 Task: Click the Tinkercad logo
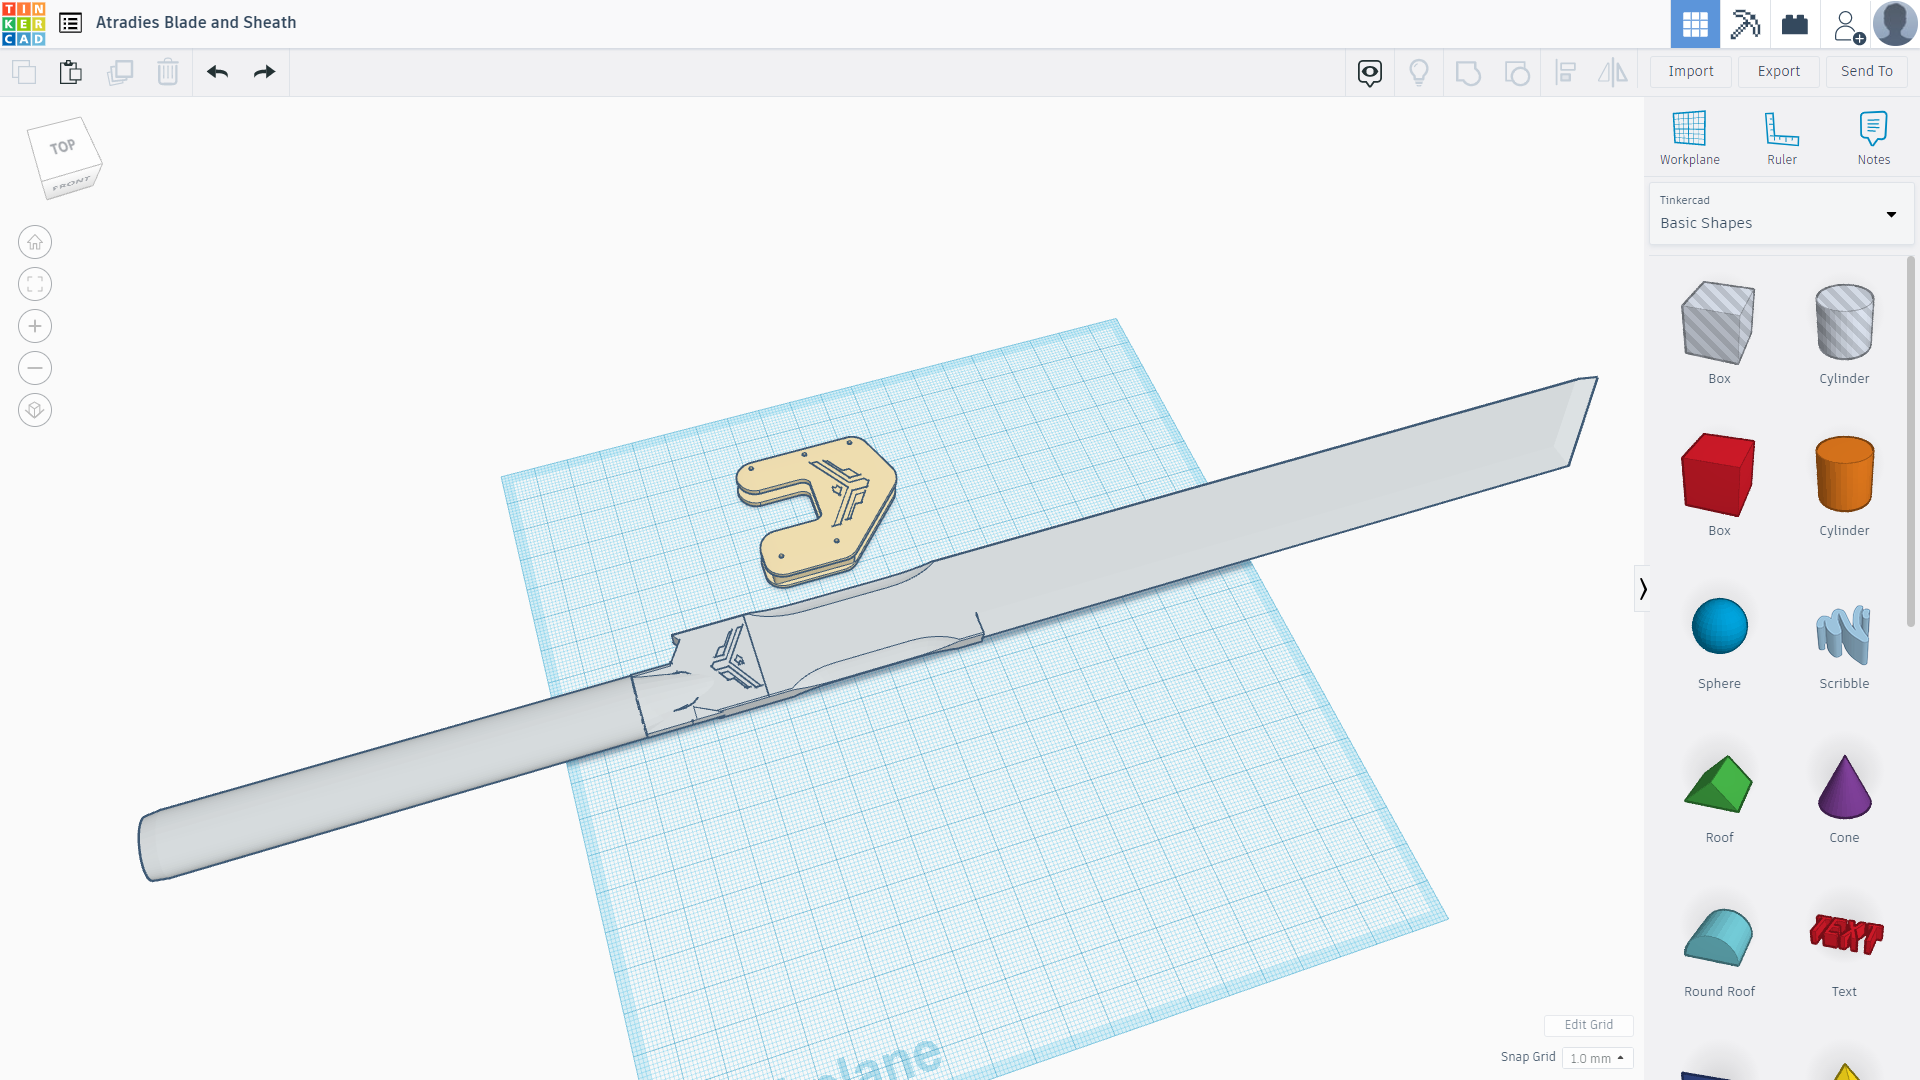click(24, 23)
